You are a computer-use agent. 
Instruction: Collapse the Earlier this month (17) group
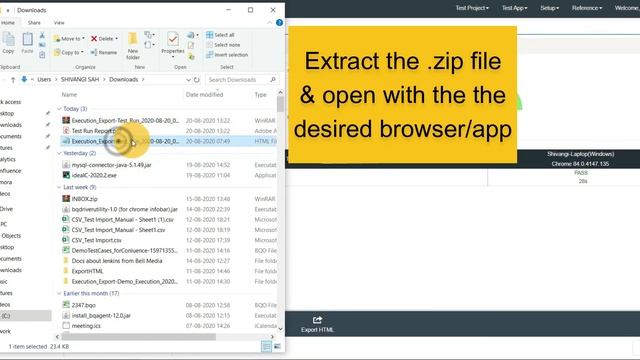click(x=59, y=293)
